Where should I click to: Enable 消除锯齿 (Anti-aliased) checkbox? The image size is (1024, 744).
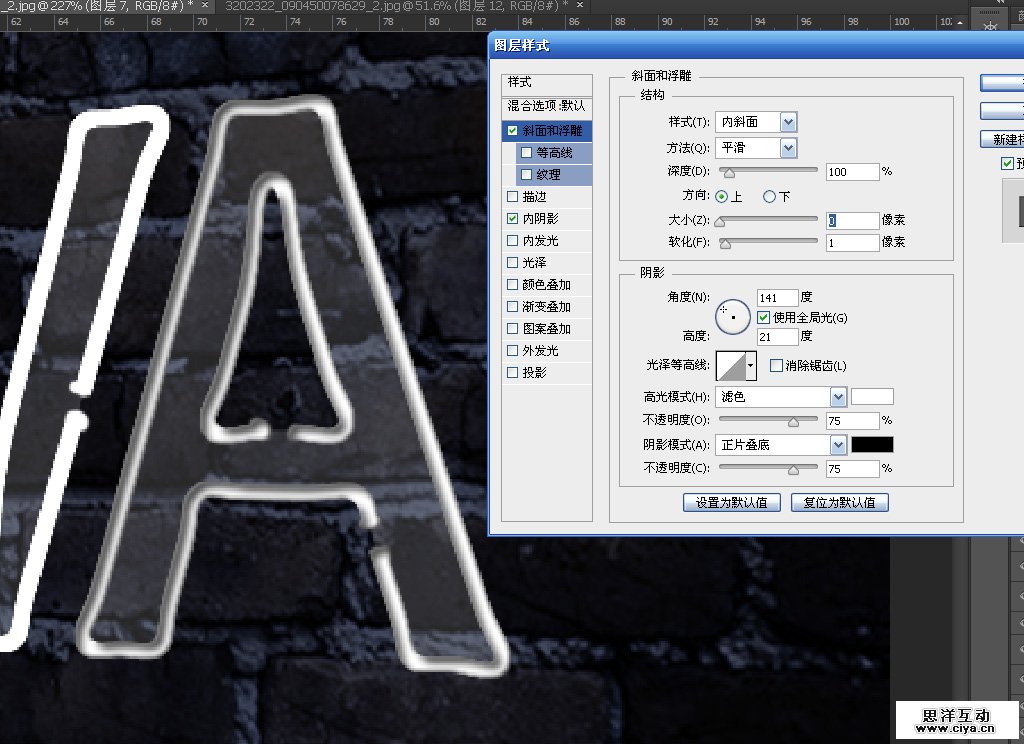click(777, 366)
